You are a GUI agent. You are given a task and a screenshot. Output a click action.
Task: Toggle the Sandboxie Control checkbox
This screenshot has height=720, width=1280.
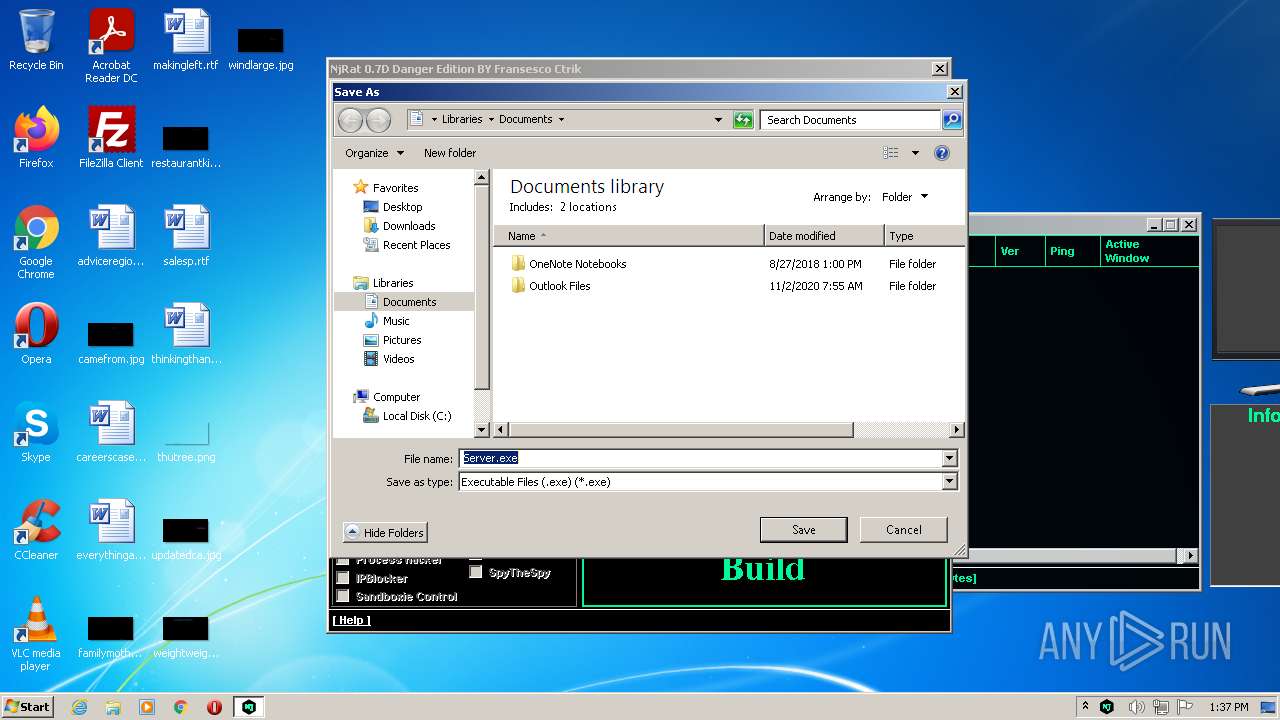[x=343, y=596]
